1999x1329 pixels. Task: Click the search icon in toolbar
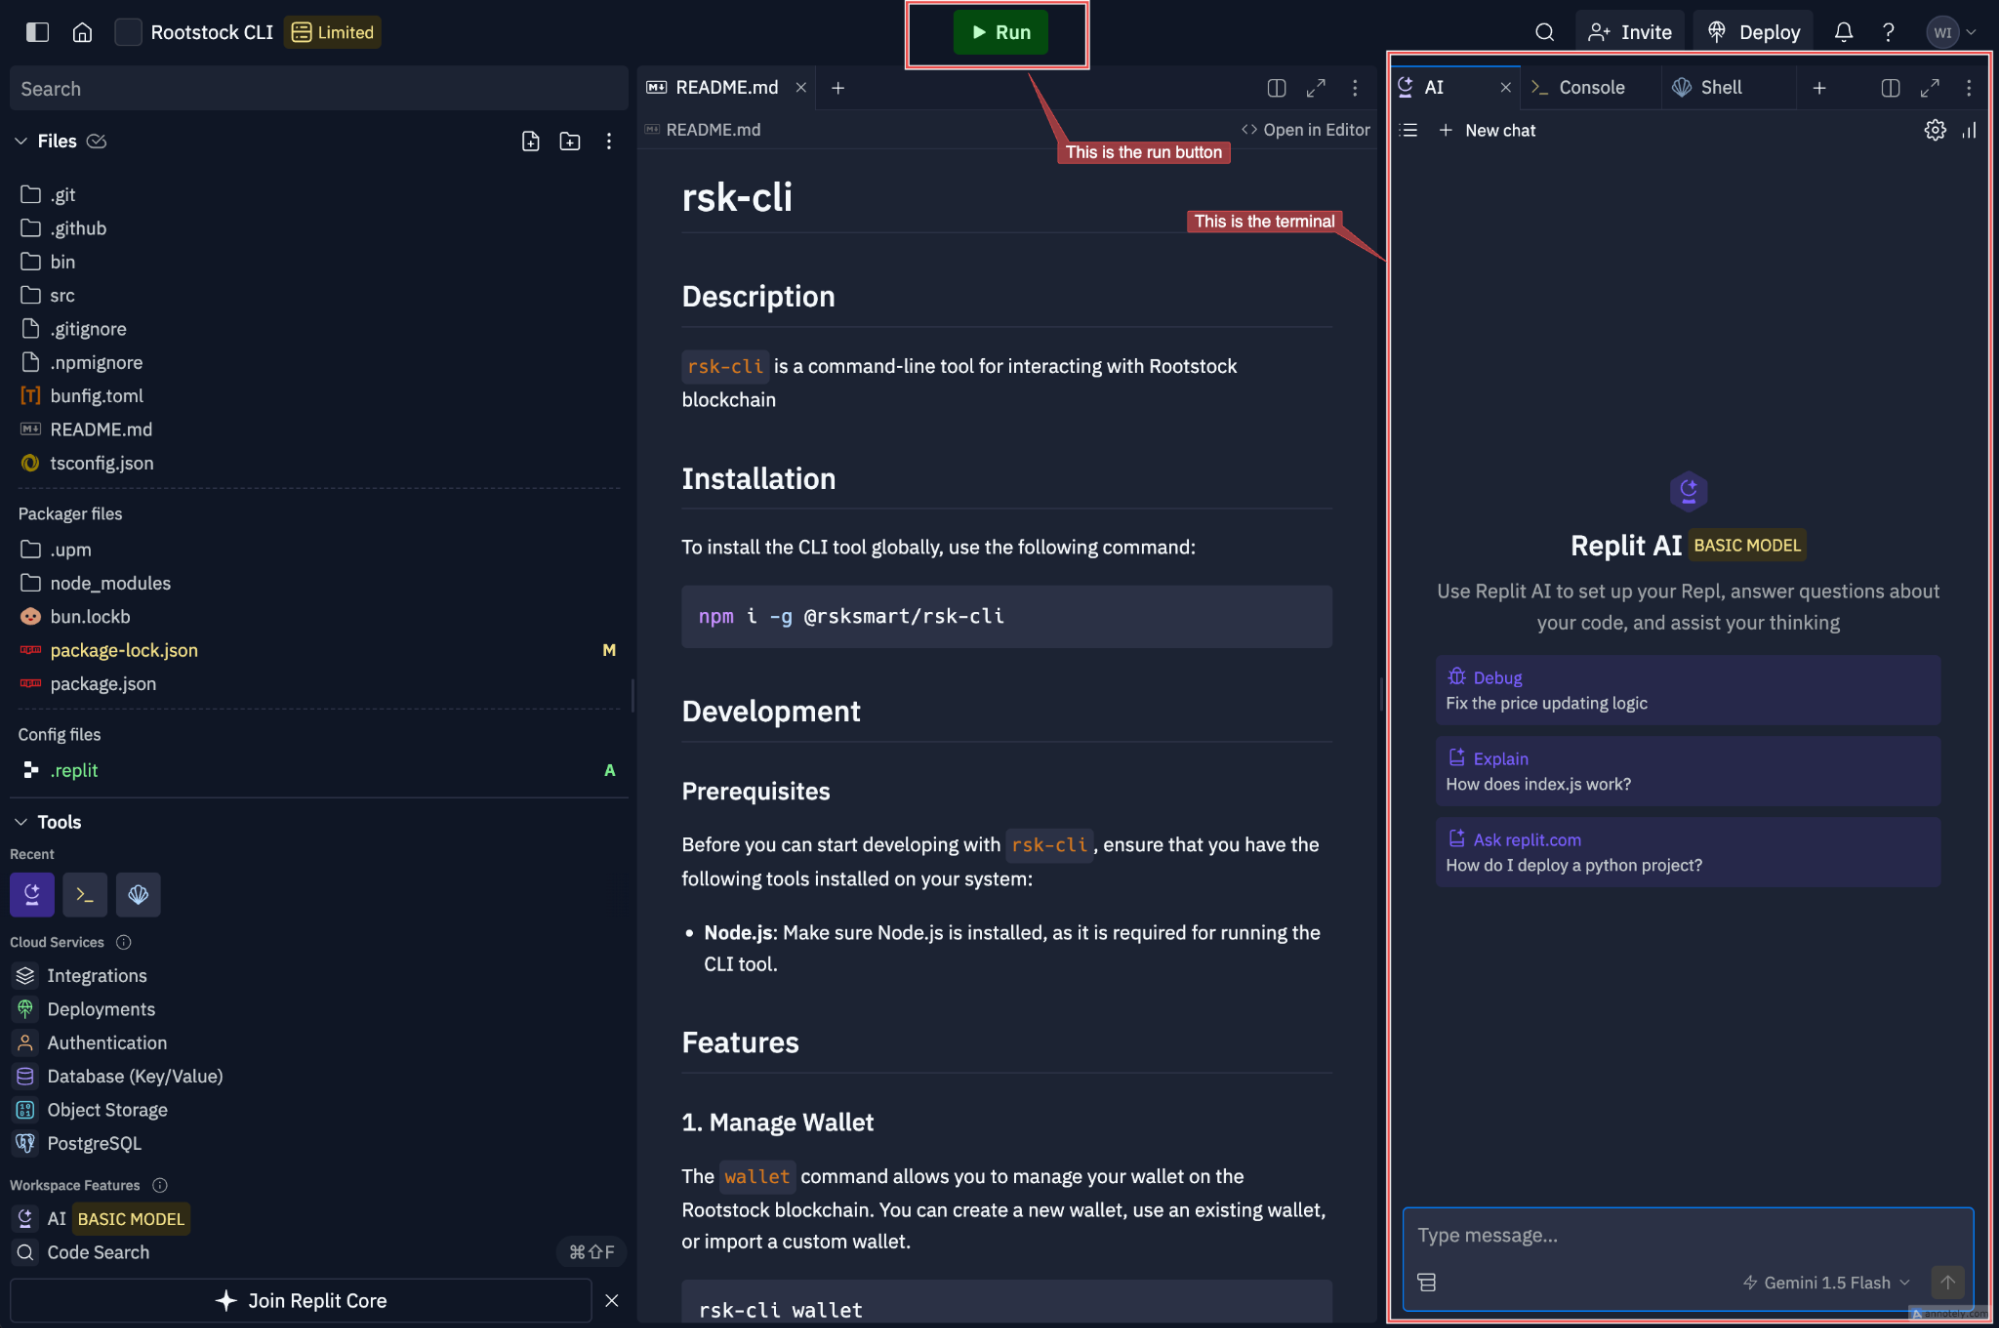click(x=1545, y=30)
